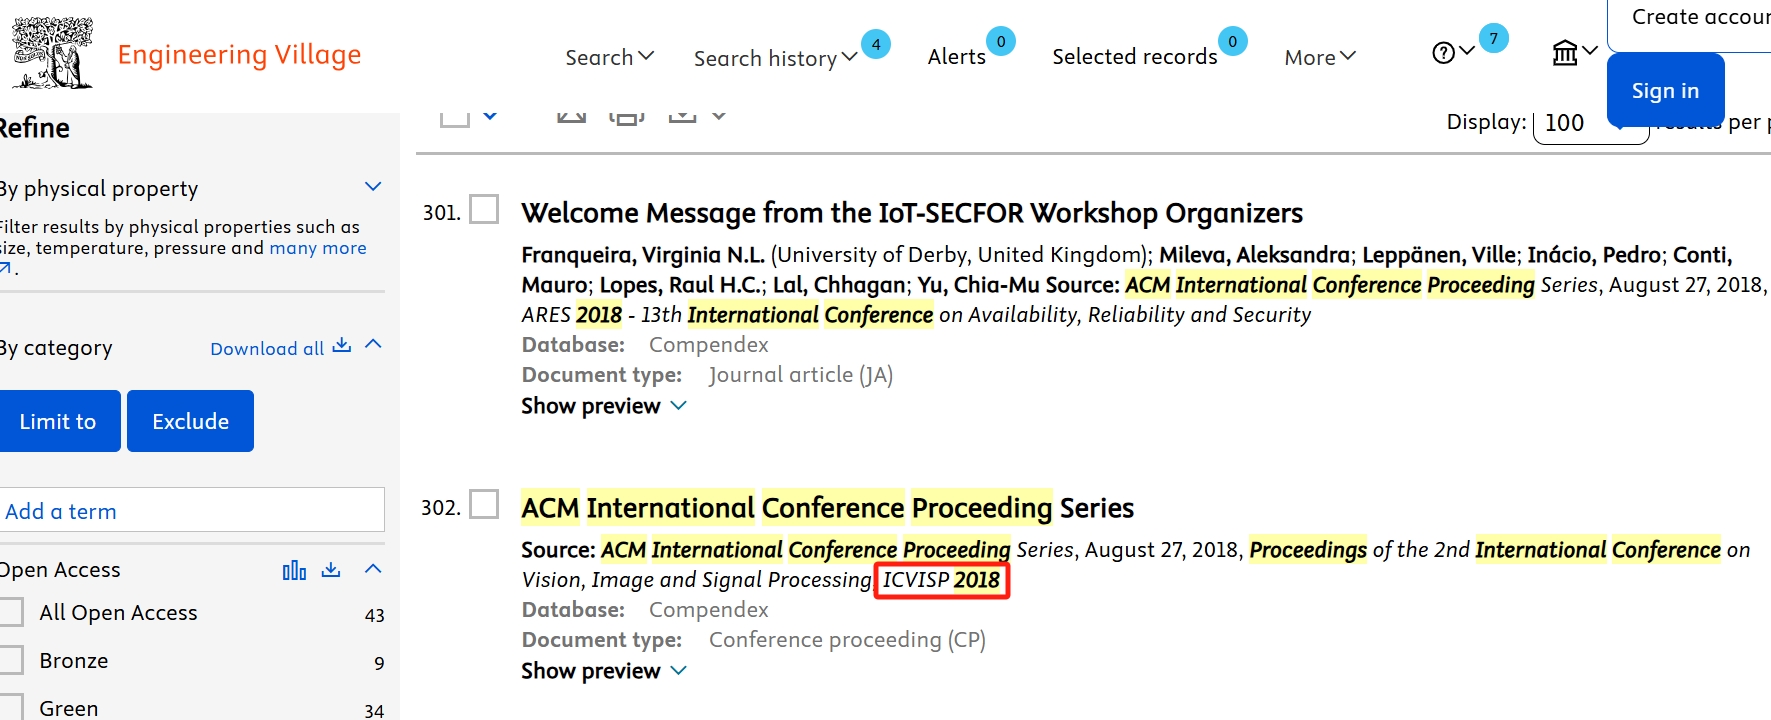Image resolution: width=1771 pixels, height=720 pixels.
Task: Click the print results icon
Action: click(x=627, y=116)
